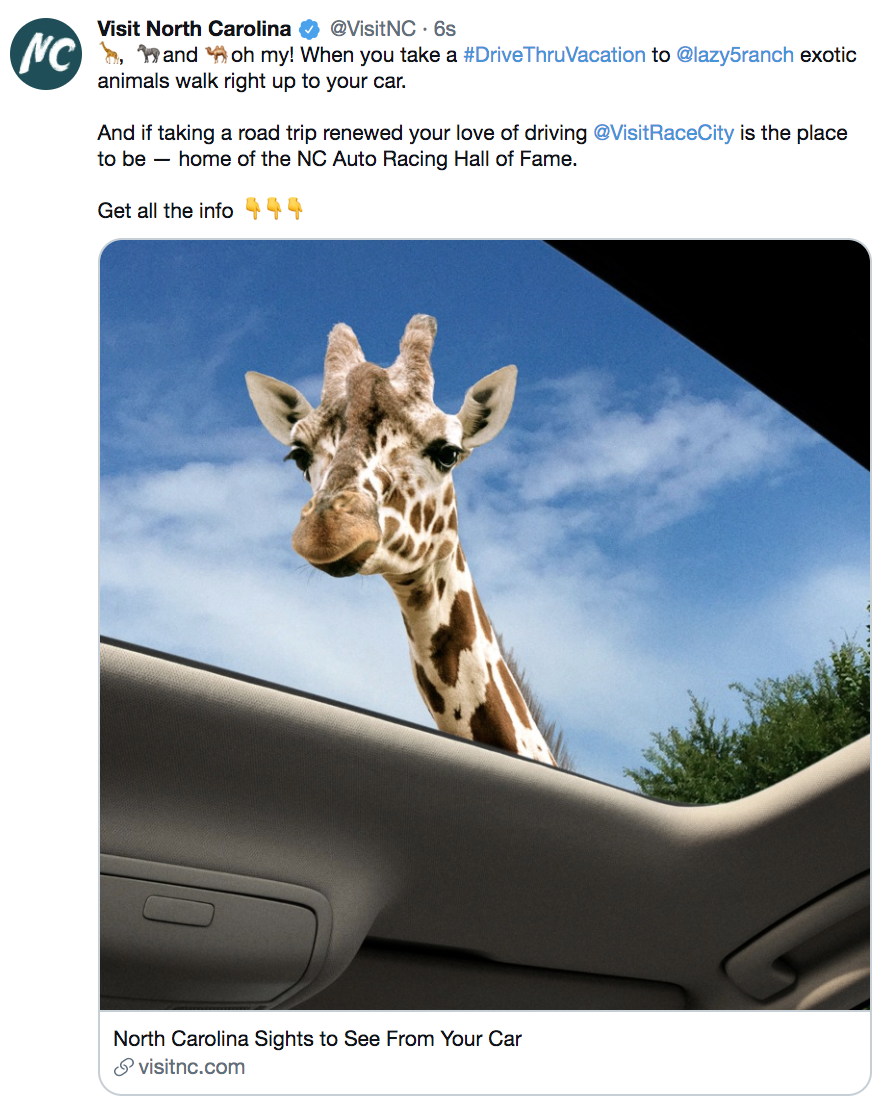The height and width of the screenshot is (1106, 882).
Task: Open the Visit North Carolina display name
Action: pyautogui.click(x=194, y=29)
